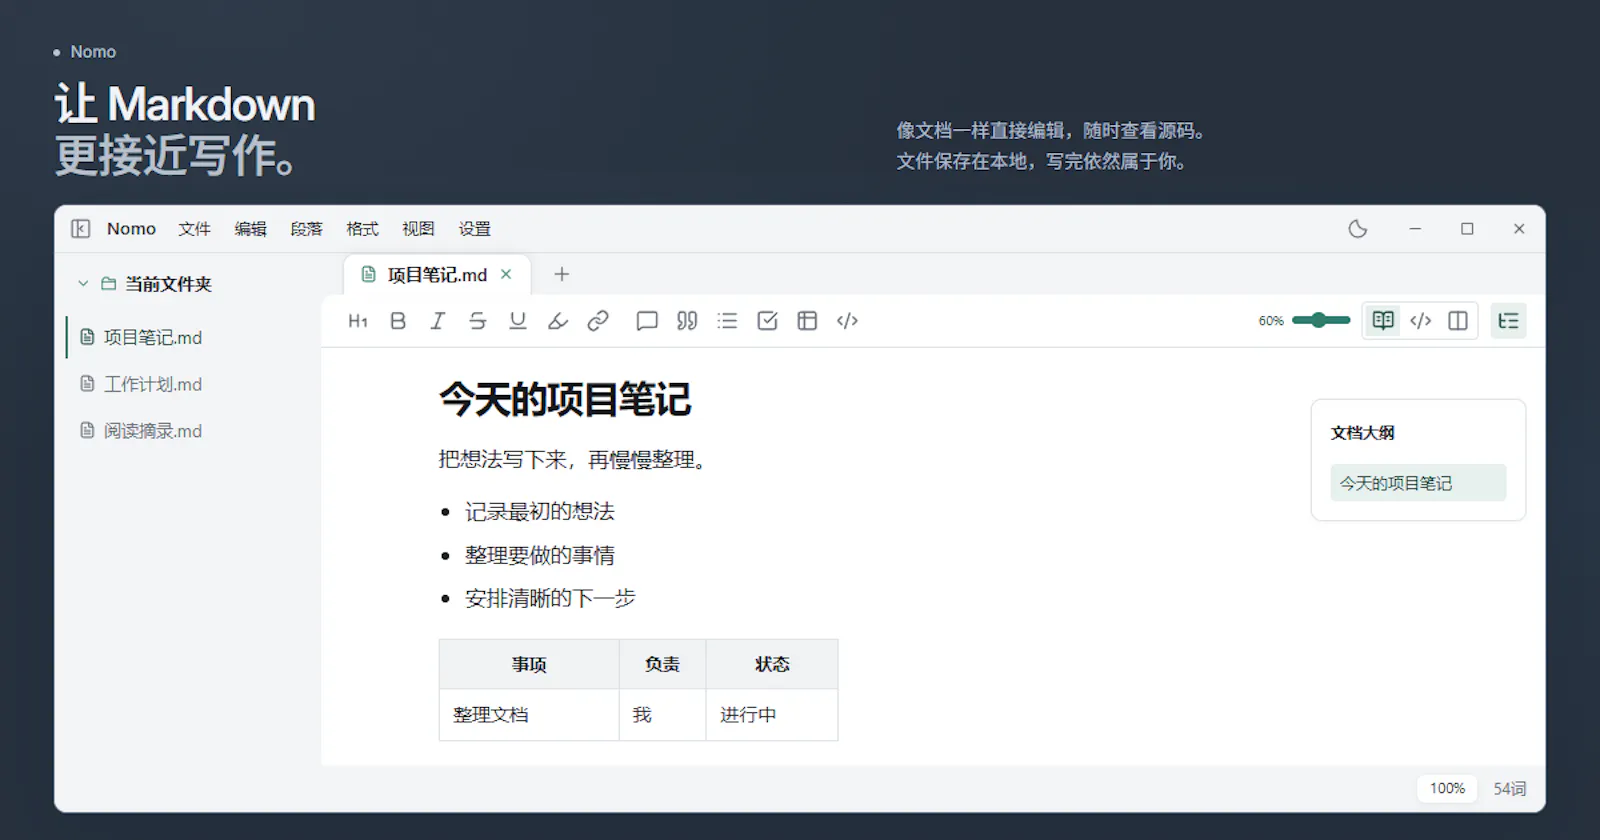Apply bold formatting
This screenshot has height=840, width=1600.
click(x=398, y=321)
